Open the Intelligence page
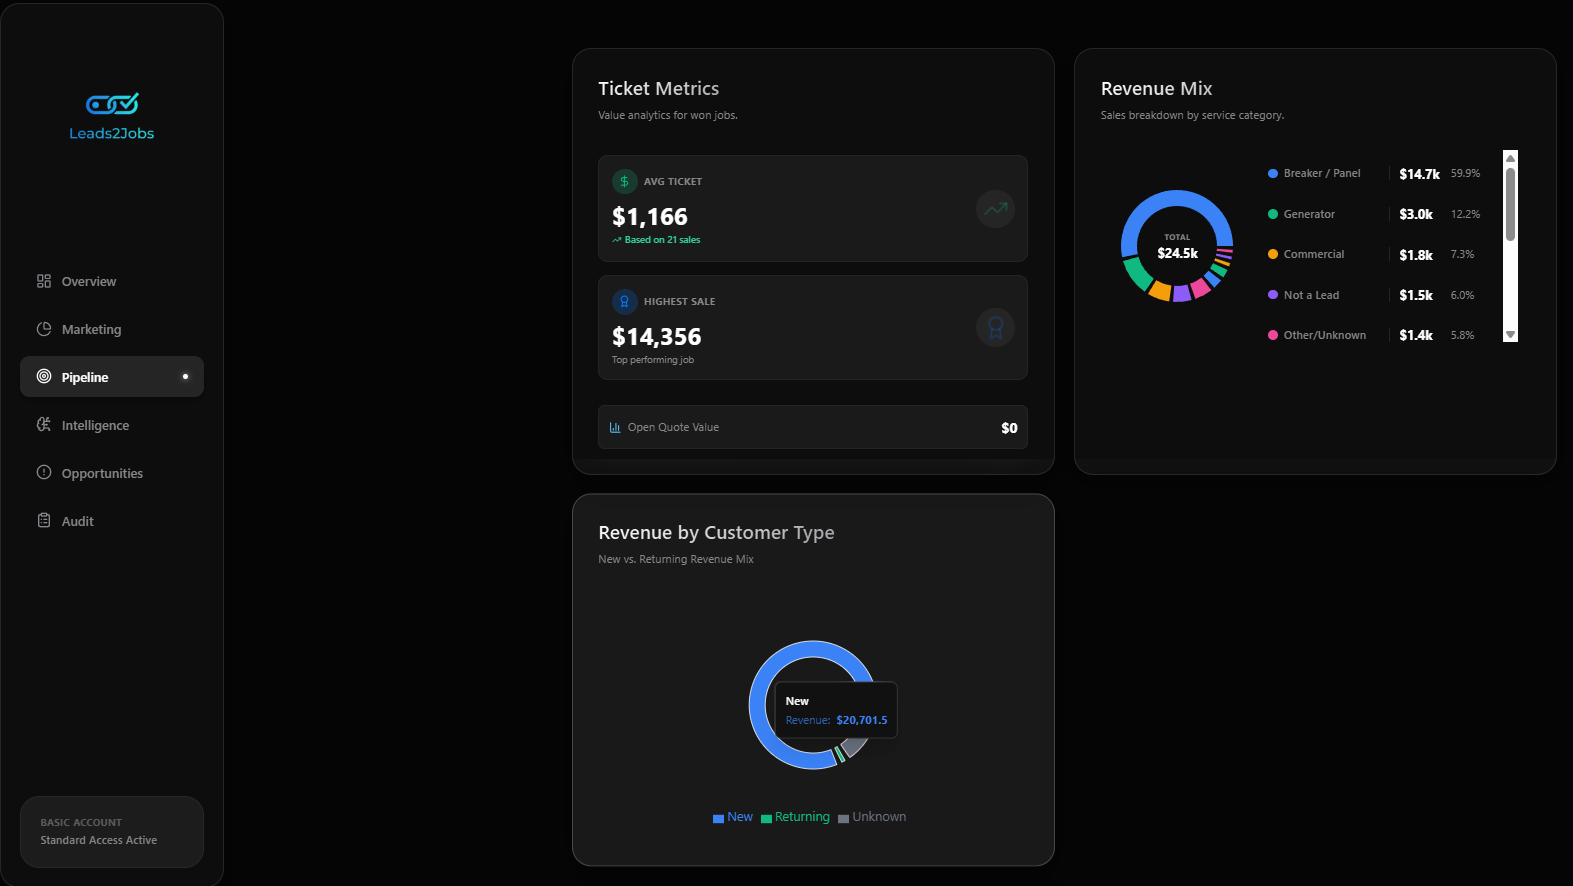Viewport: 1573px width, 886px height. (112, 425)
